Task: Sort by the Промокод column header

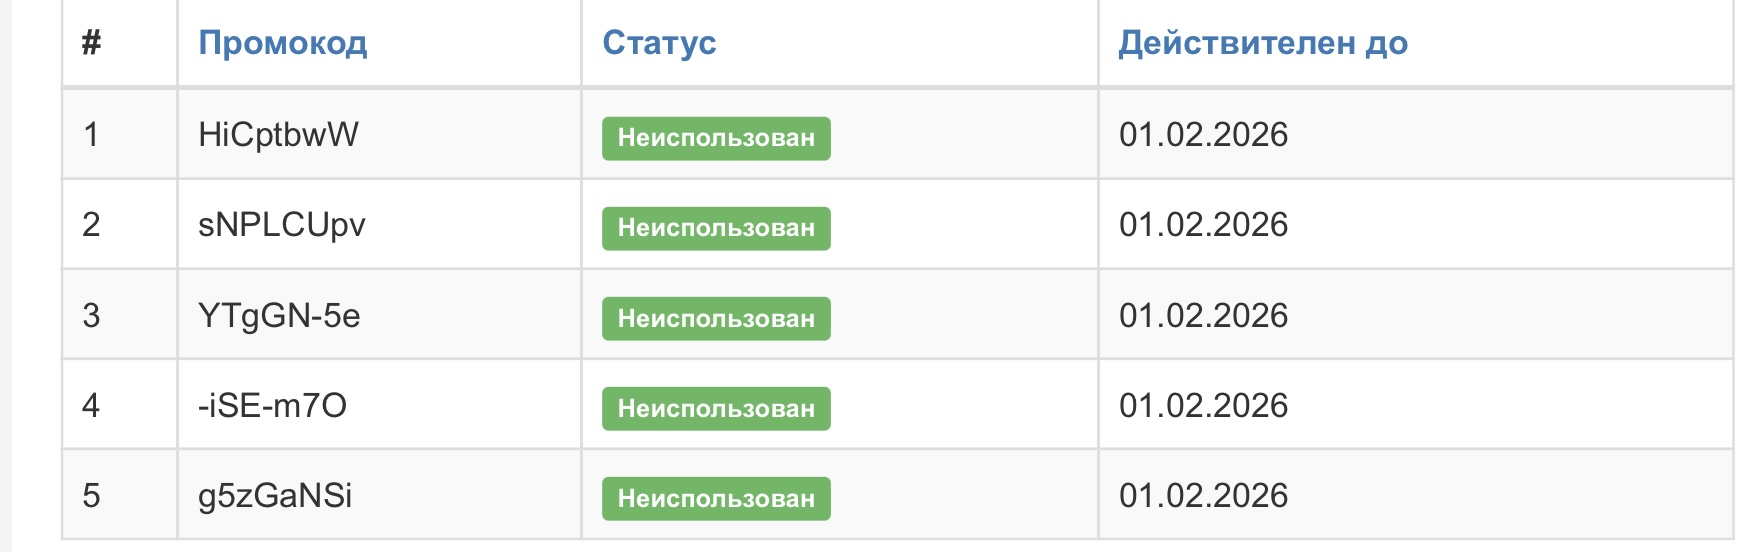Action: pos(283,43)
